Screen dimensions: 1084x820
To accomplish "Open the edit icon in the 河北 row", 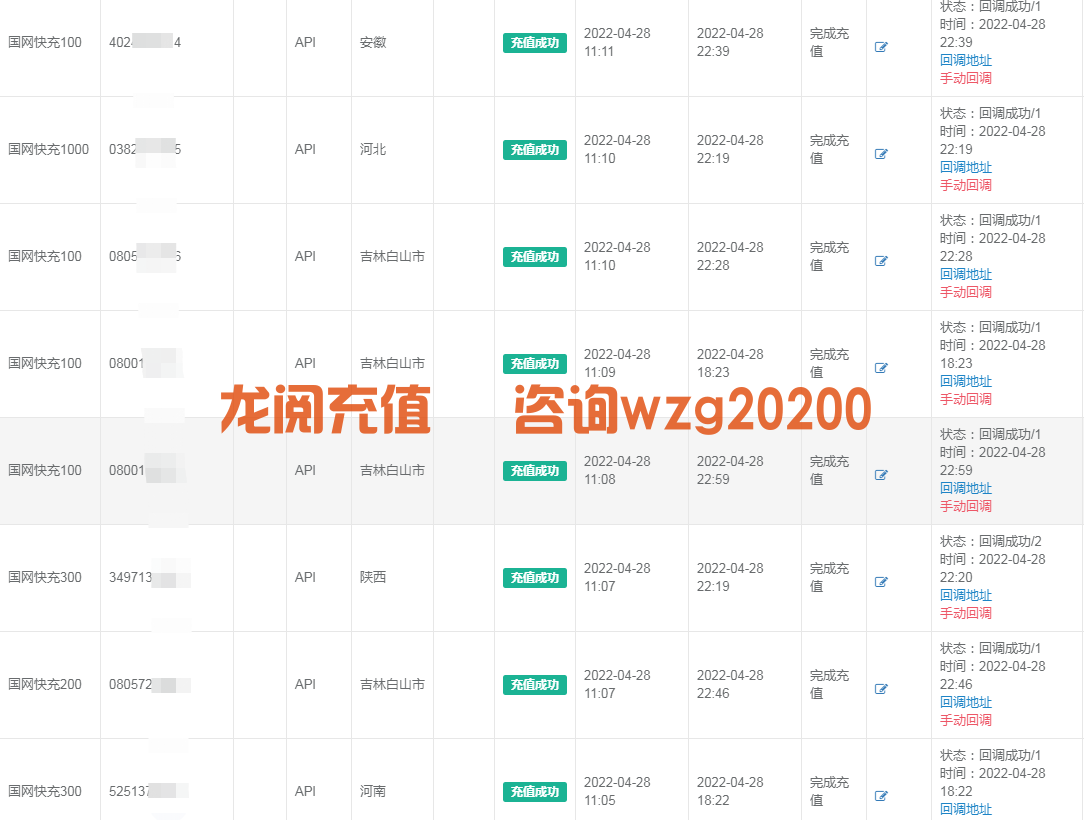I will [x=881, y=154].
